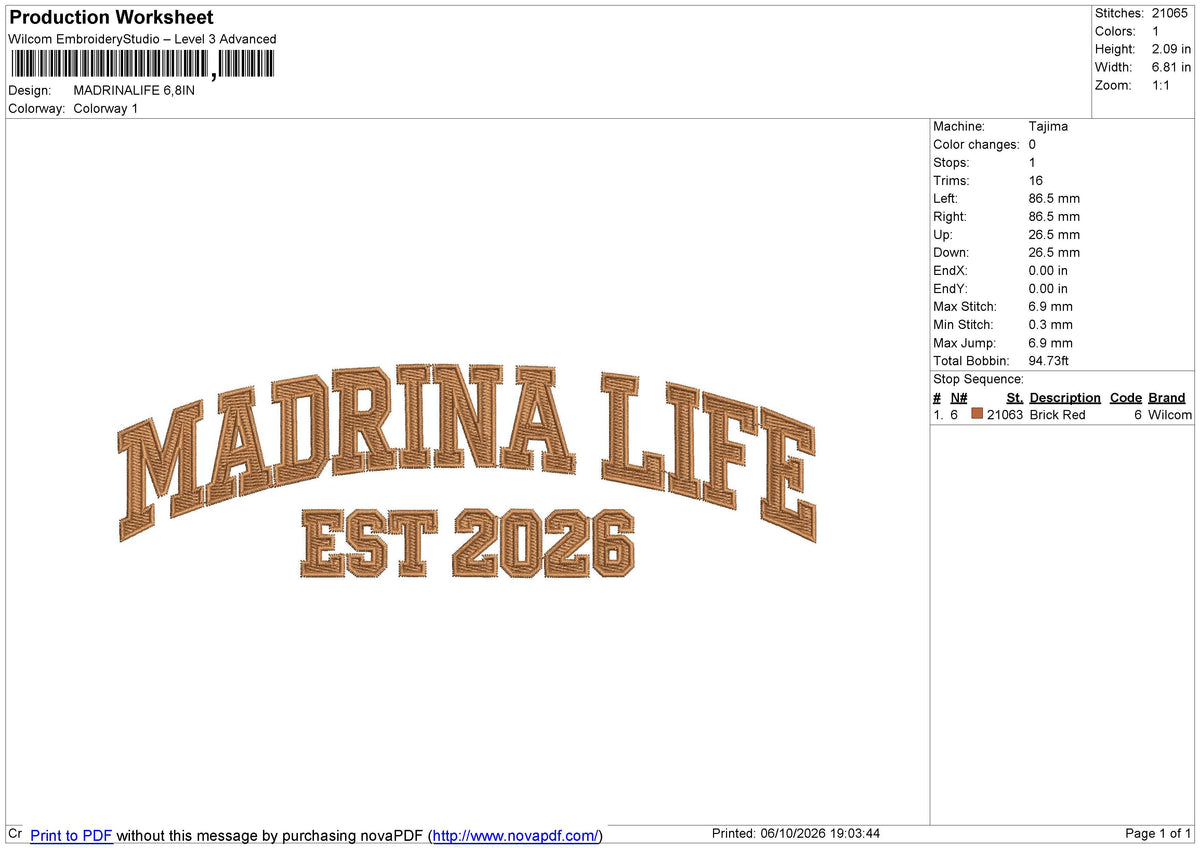
Task: Select the Left value 86.5 mm
Action: 1054,198
